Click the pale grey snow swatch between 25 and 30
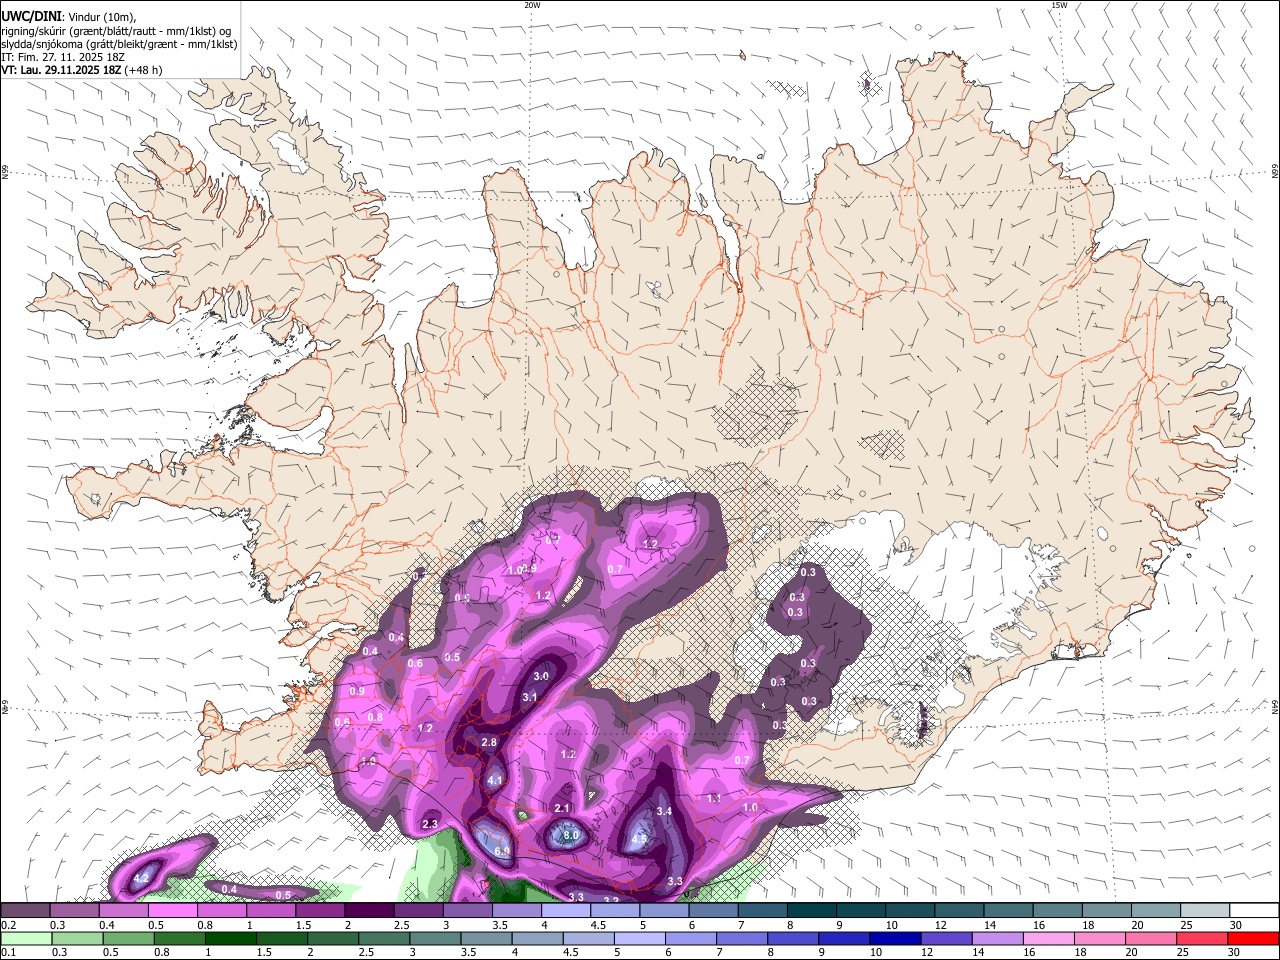Viewport: 1280px width, 960px height. point(1205,910)
